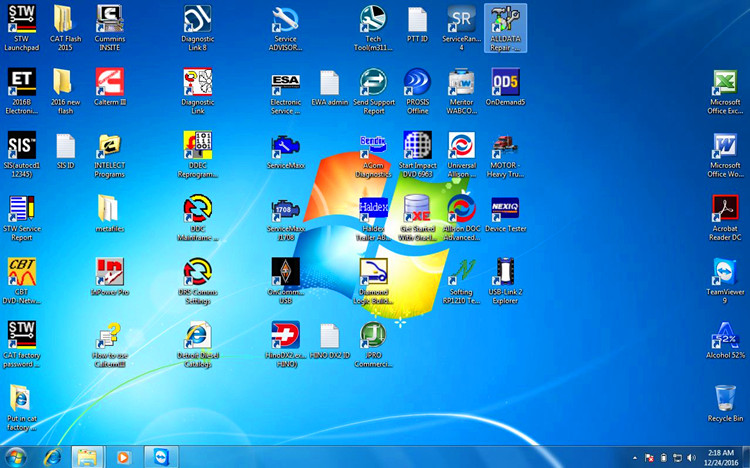Open the HINO DX2 ID text file
This screenshot has height=468, width=750.
[330, 340]
